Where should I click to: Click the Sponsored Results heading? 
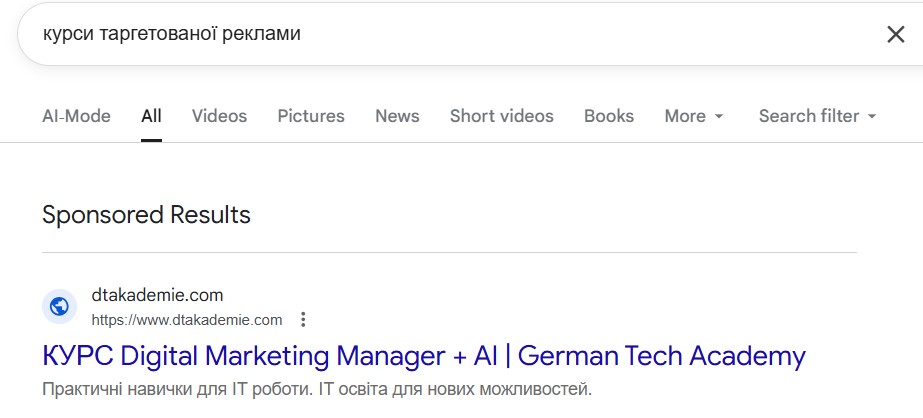pyautogui.click(x=146, y=215)
